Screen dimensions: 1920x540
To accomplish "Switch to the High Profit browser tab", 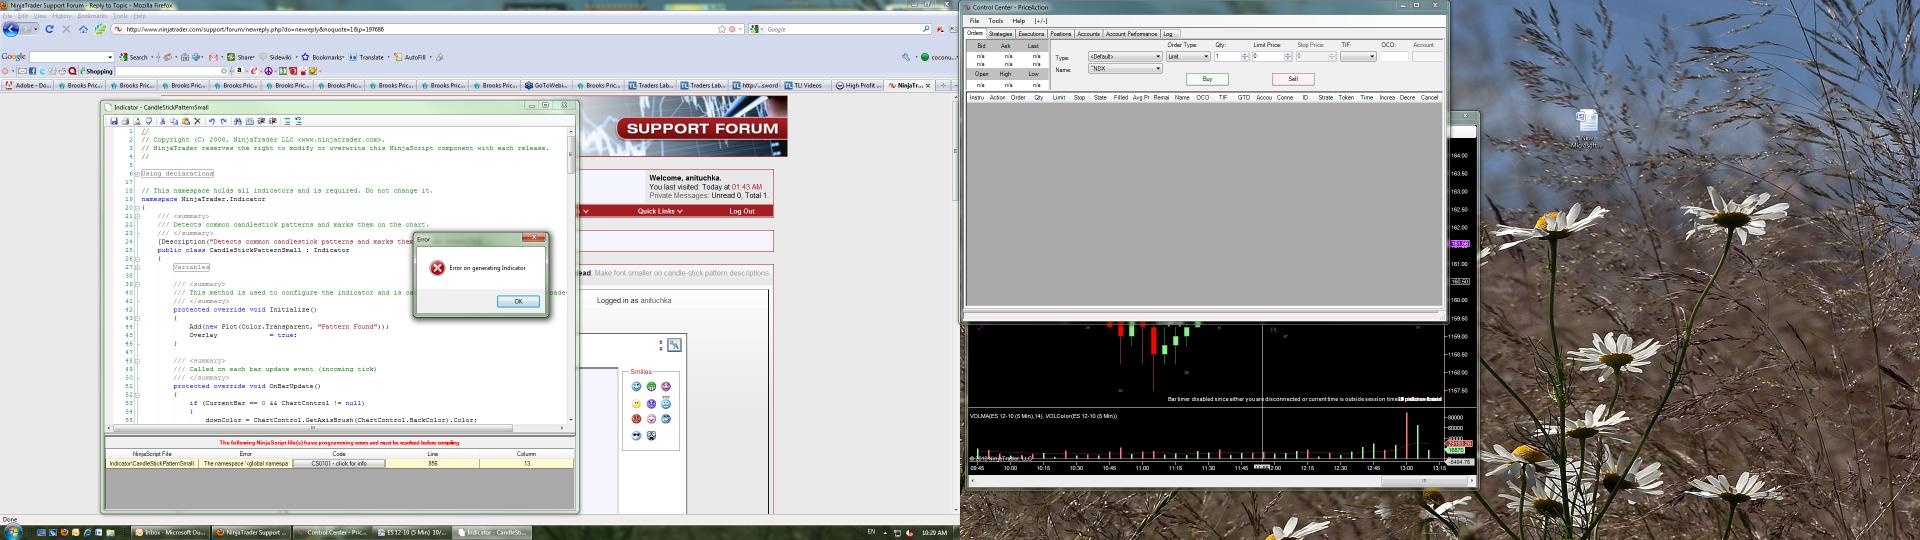I will pos(857,86).
